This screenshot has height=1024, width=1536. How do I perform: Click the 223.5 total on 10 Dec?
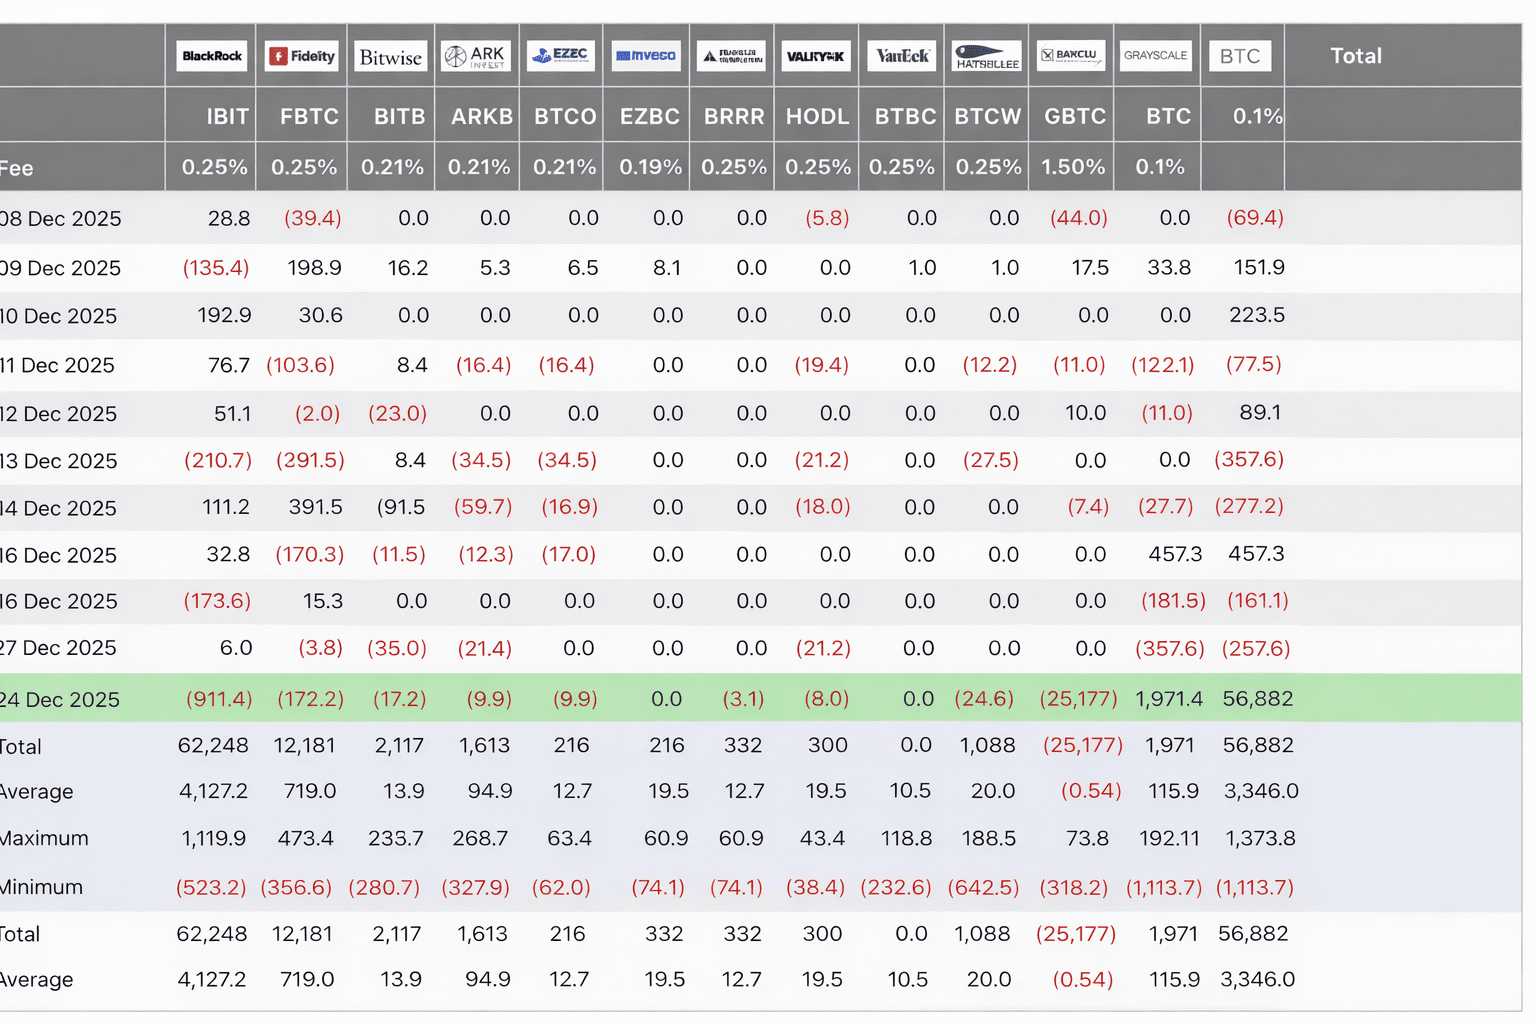(1257, 315)
